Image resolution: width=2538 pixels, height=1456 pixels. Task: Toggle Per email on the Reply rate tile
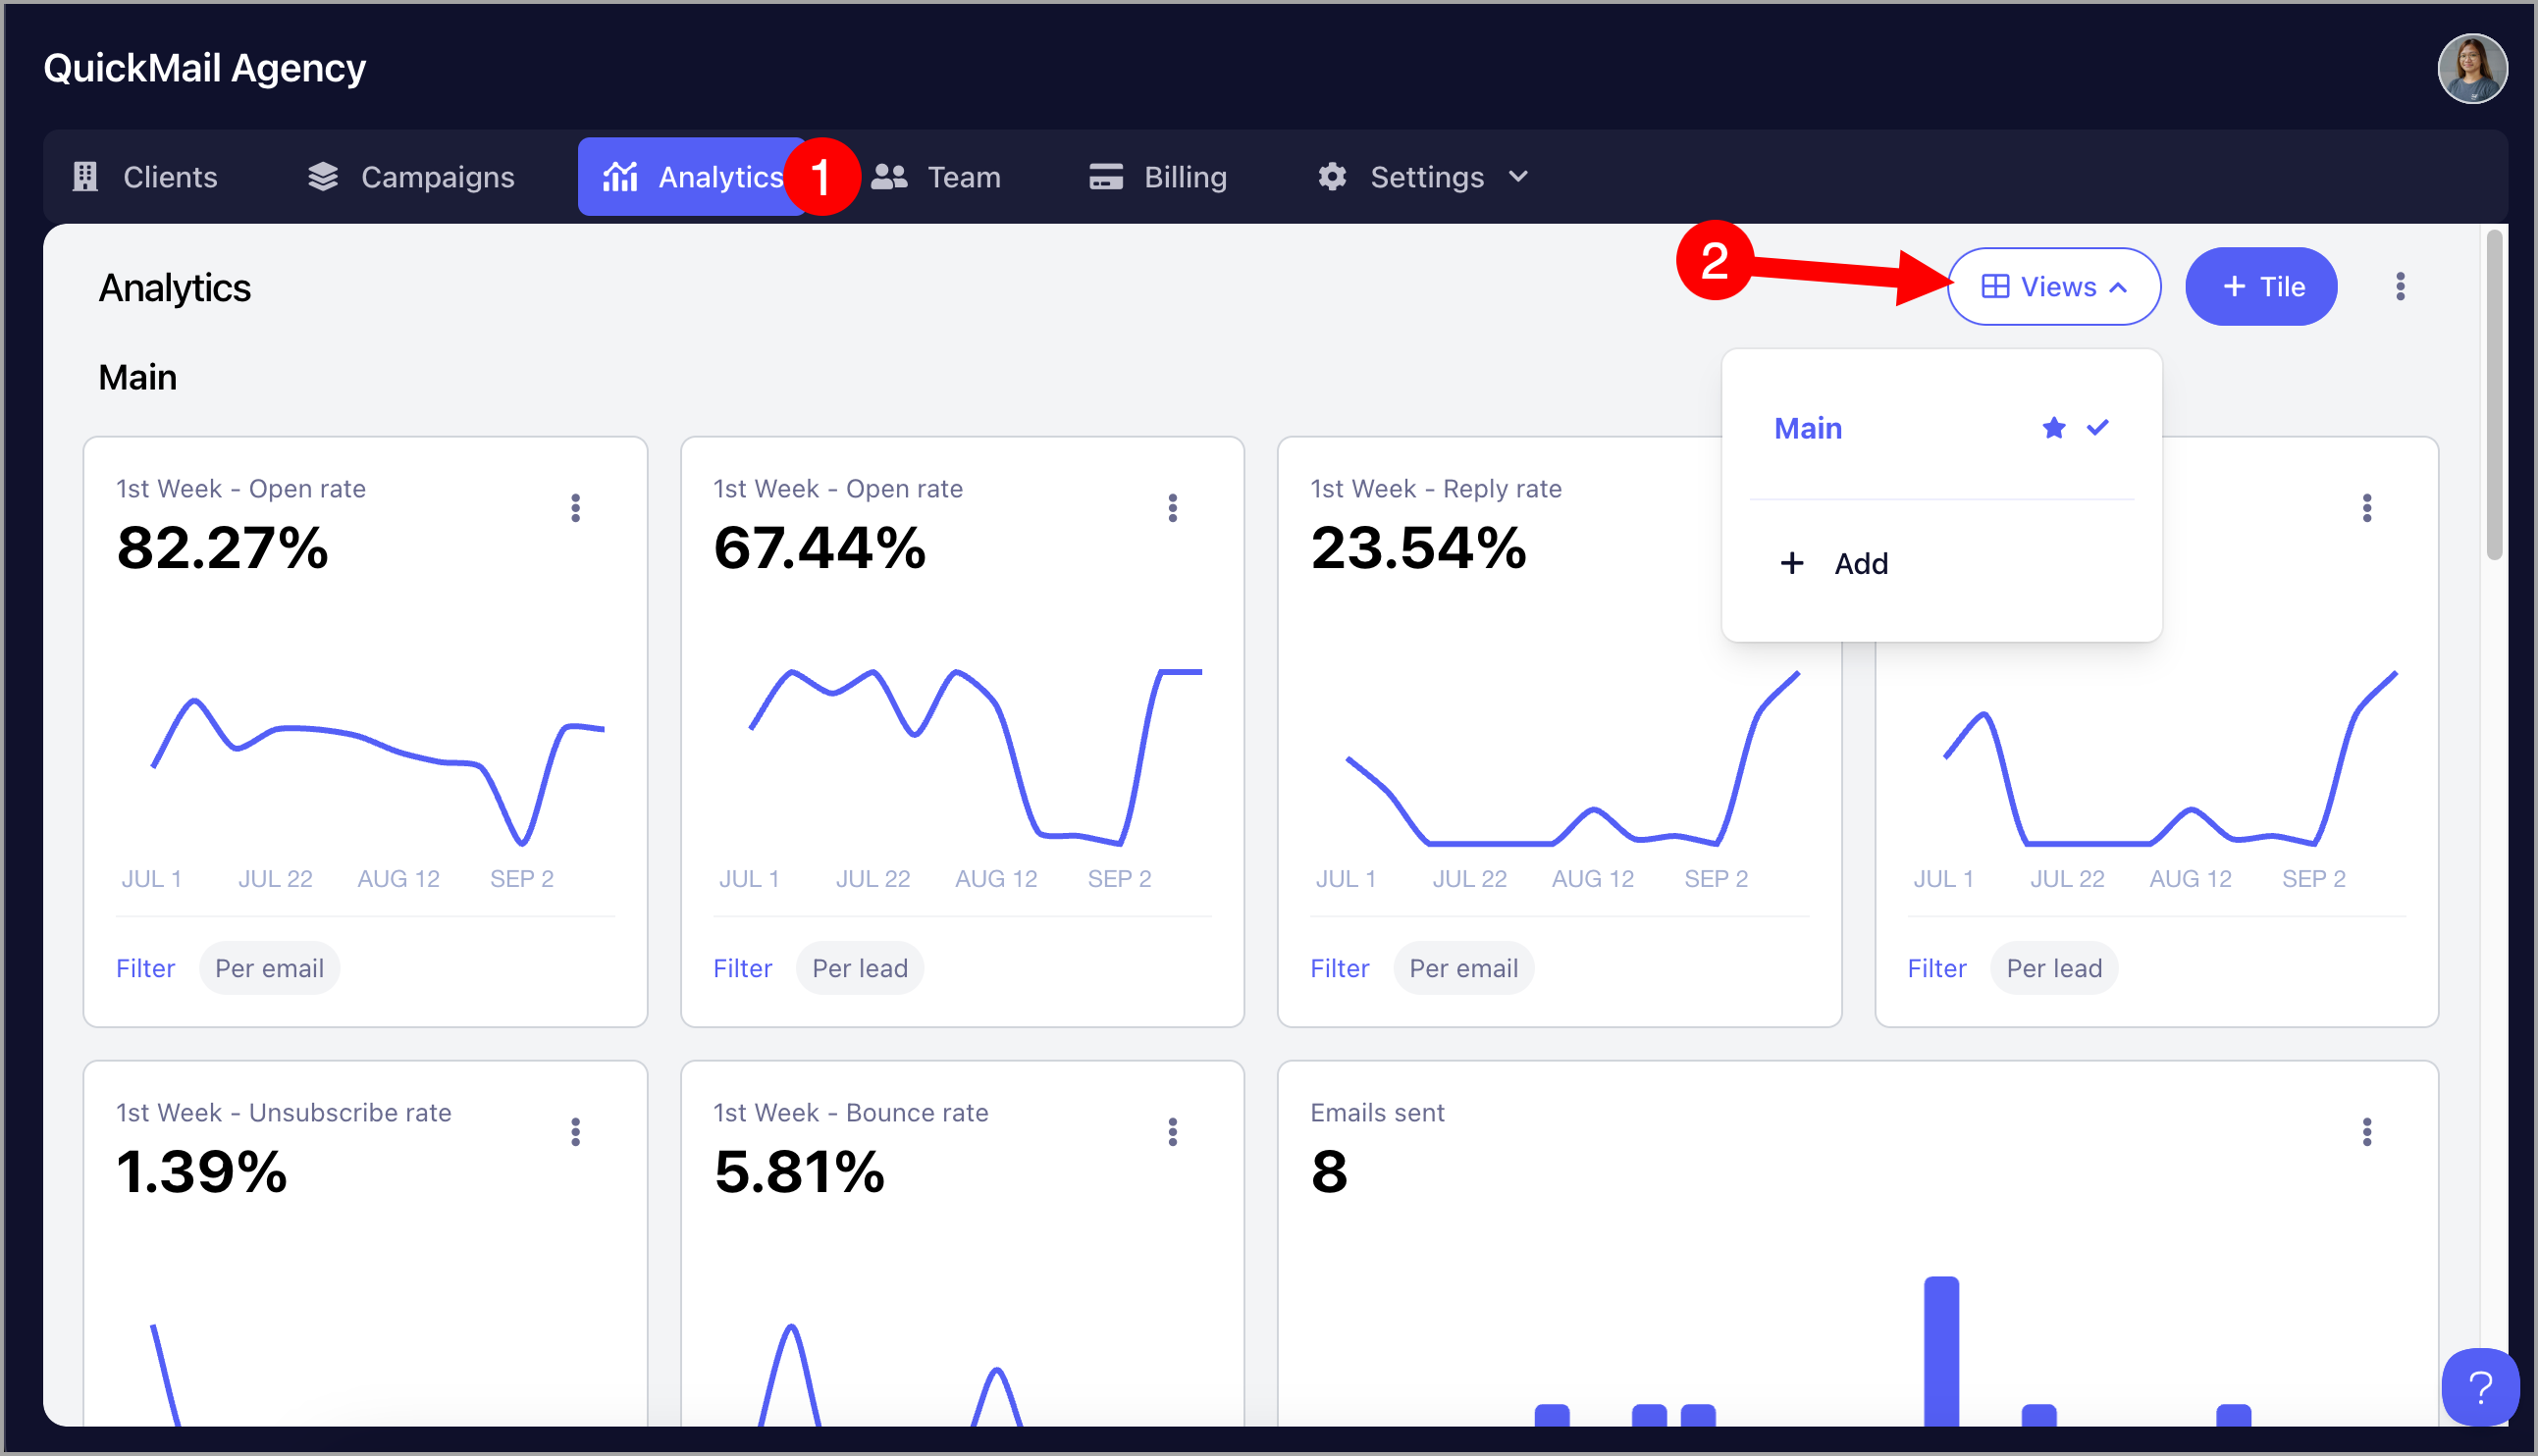click(1463, 968)
